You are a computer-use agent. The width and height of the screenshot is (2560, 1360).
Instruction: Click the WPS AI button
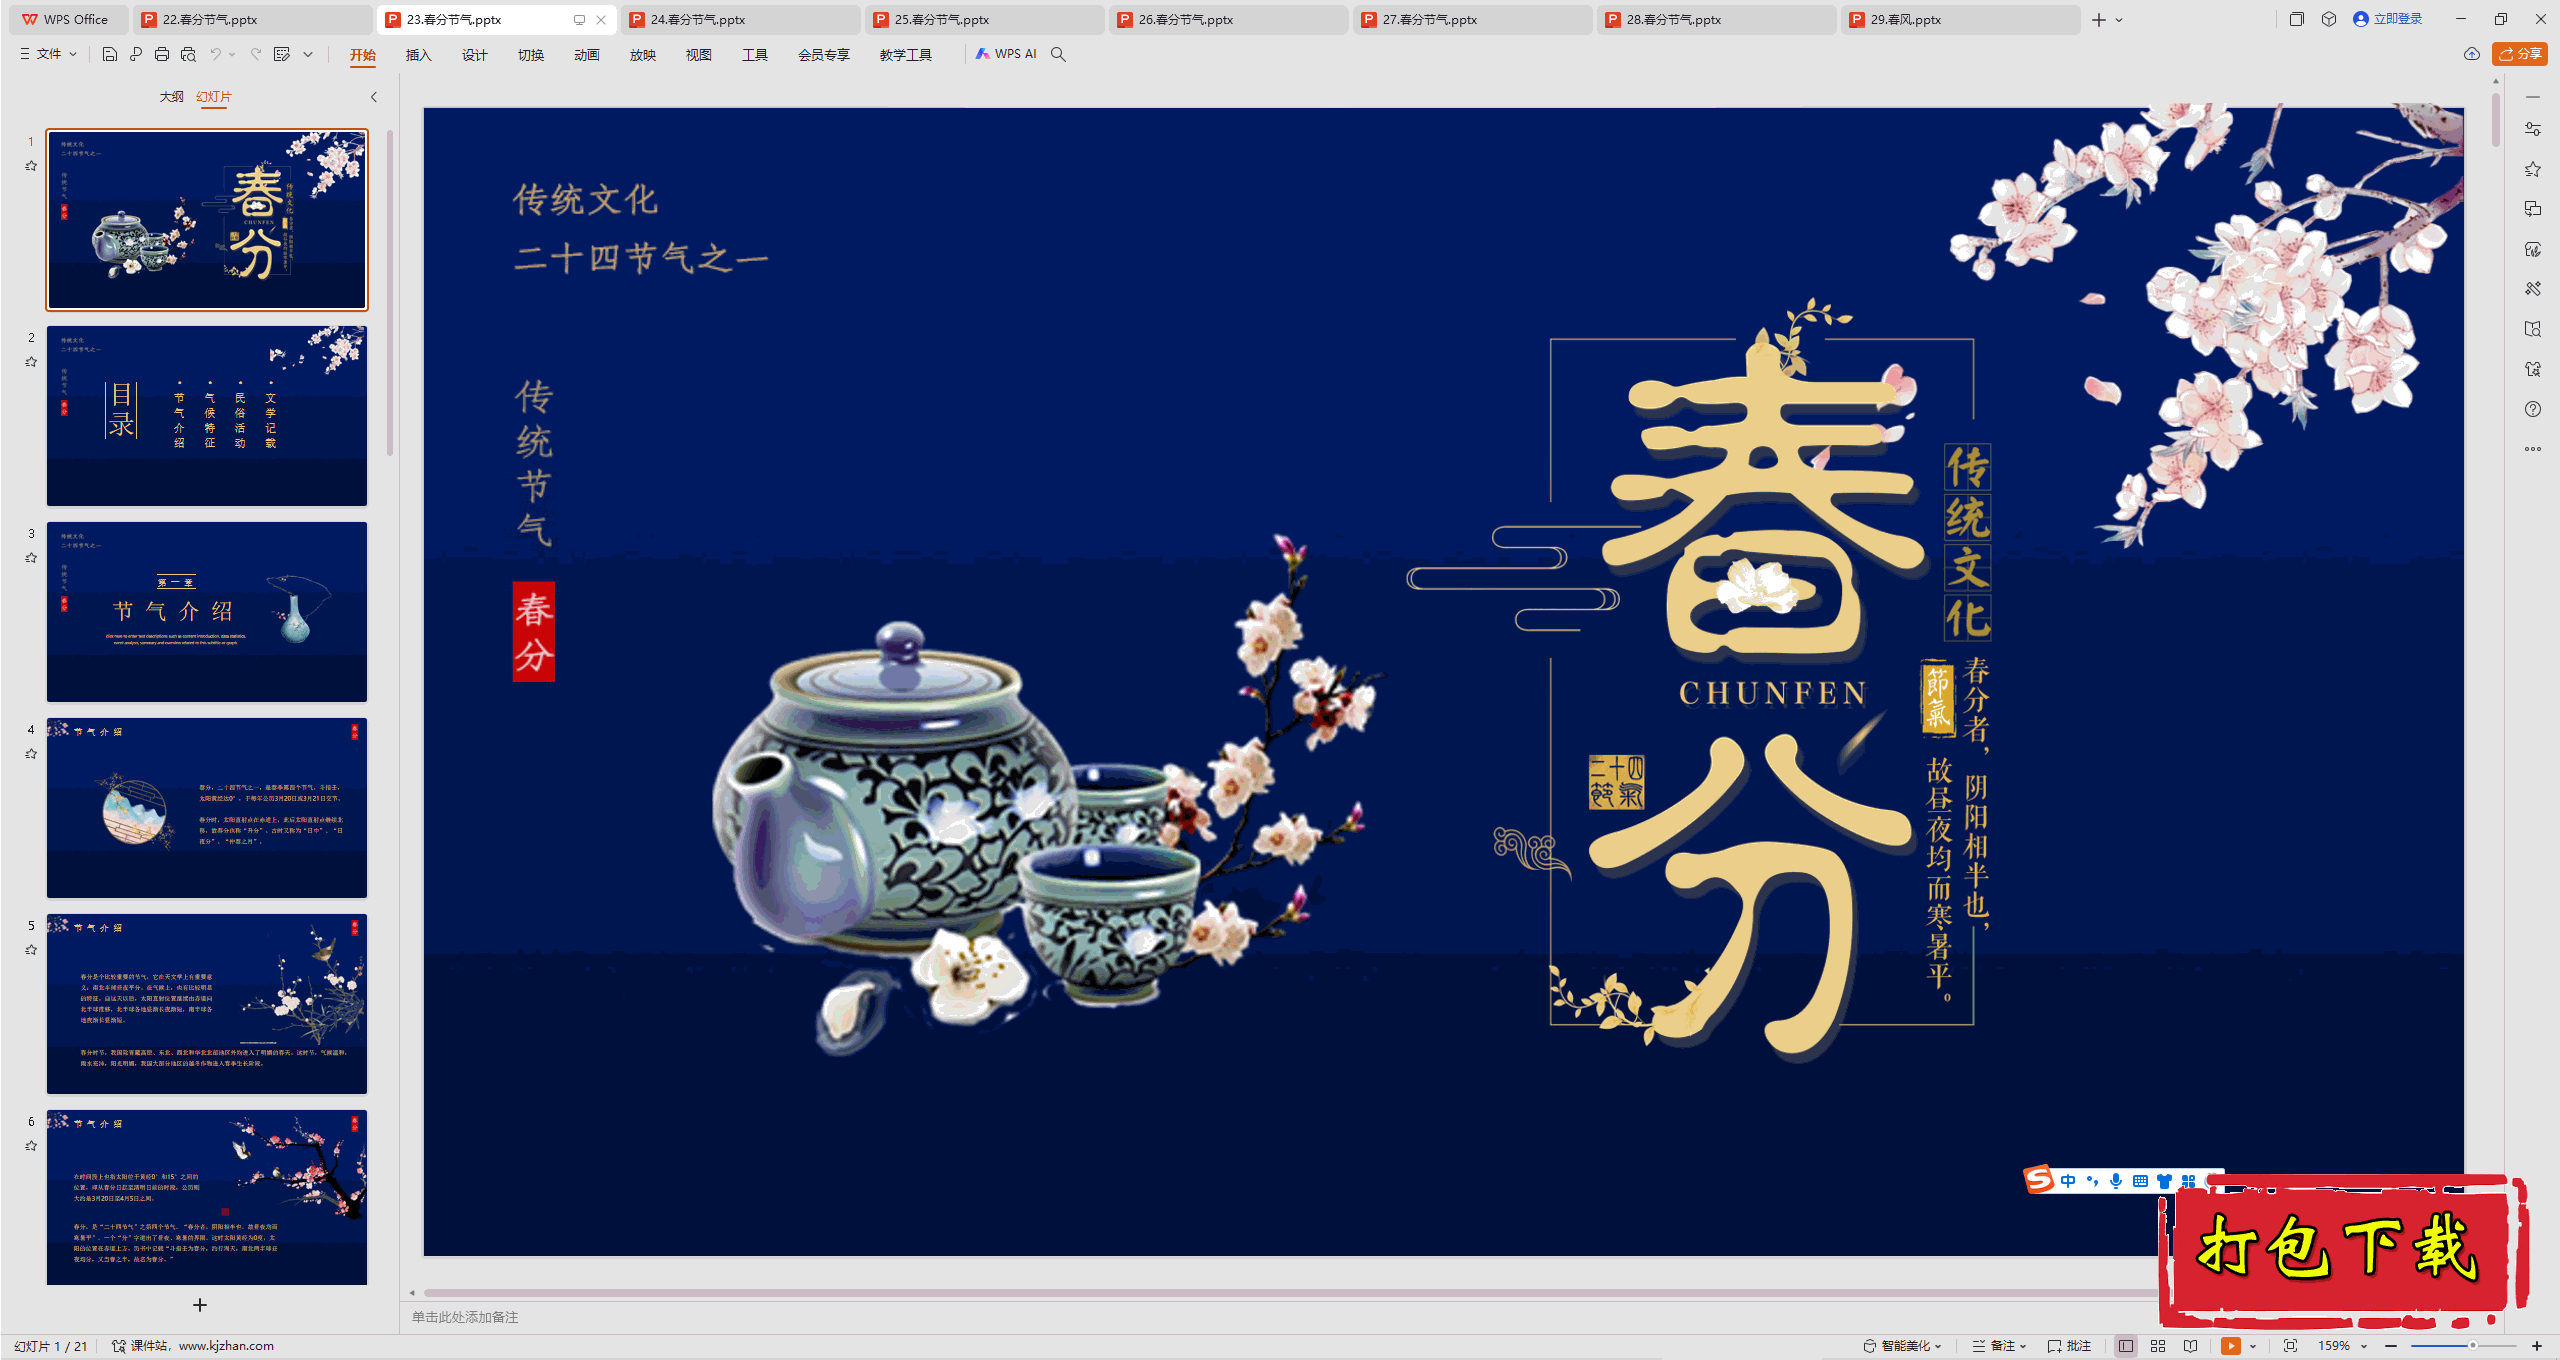1006,54
